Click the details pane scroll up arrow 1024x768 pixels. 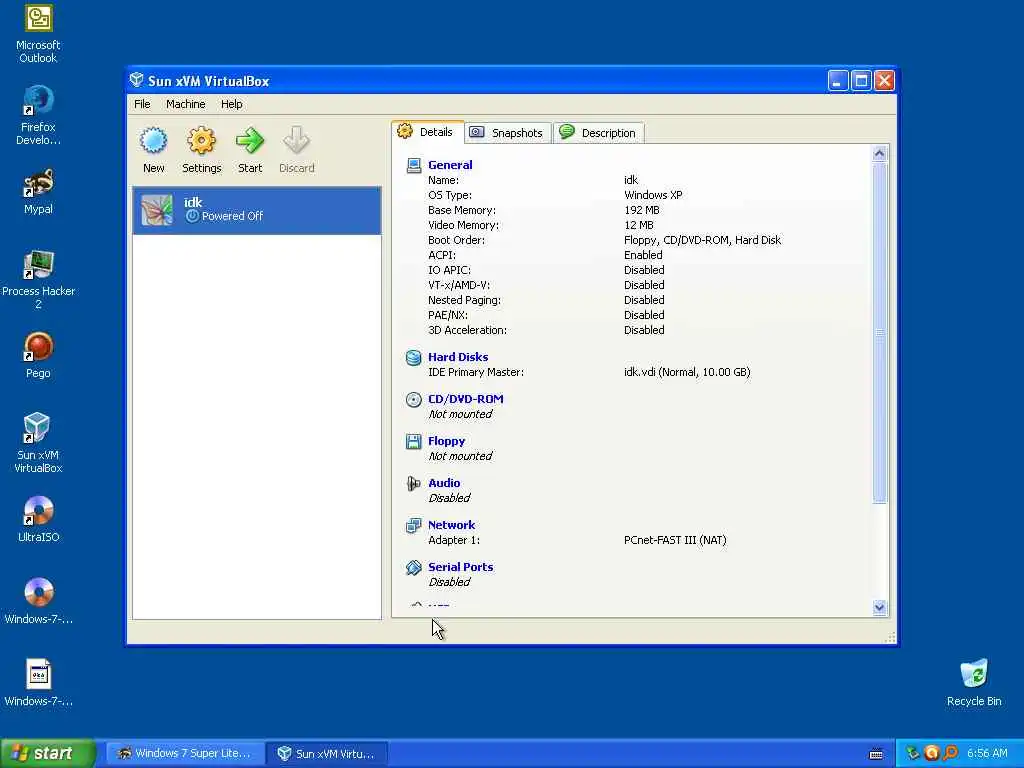click(879, 153)
